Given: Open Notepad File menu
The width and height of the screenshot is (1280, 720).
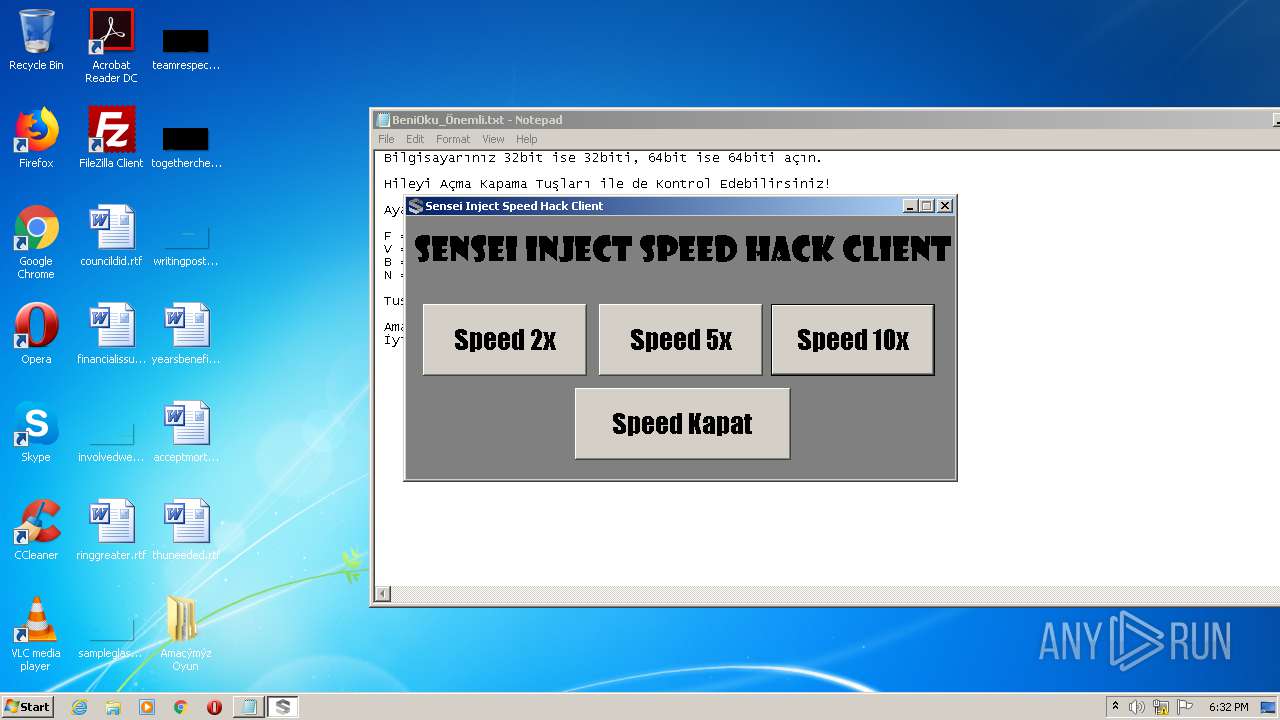Looking at the screenshot, I should click(x=386, y=139).
